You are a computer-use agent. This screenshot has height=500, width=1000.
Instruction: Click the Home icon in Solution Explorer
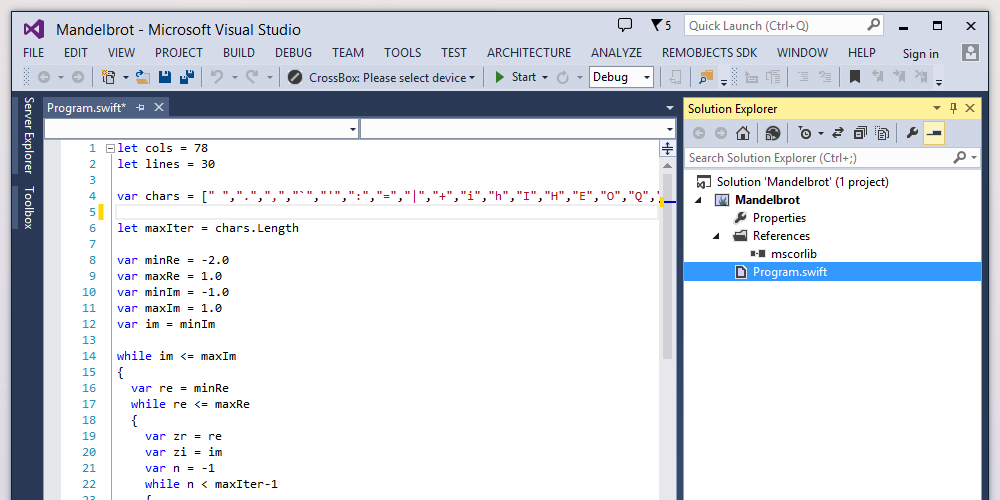coord(743,133)
